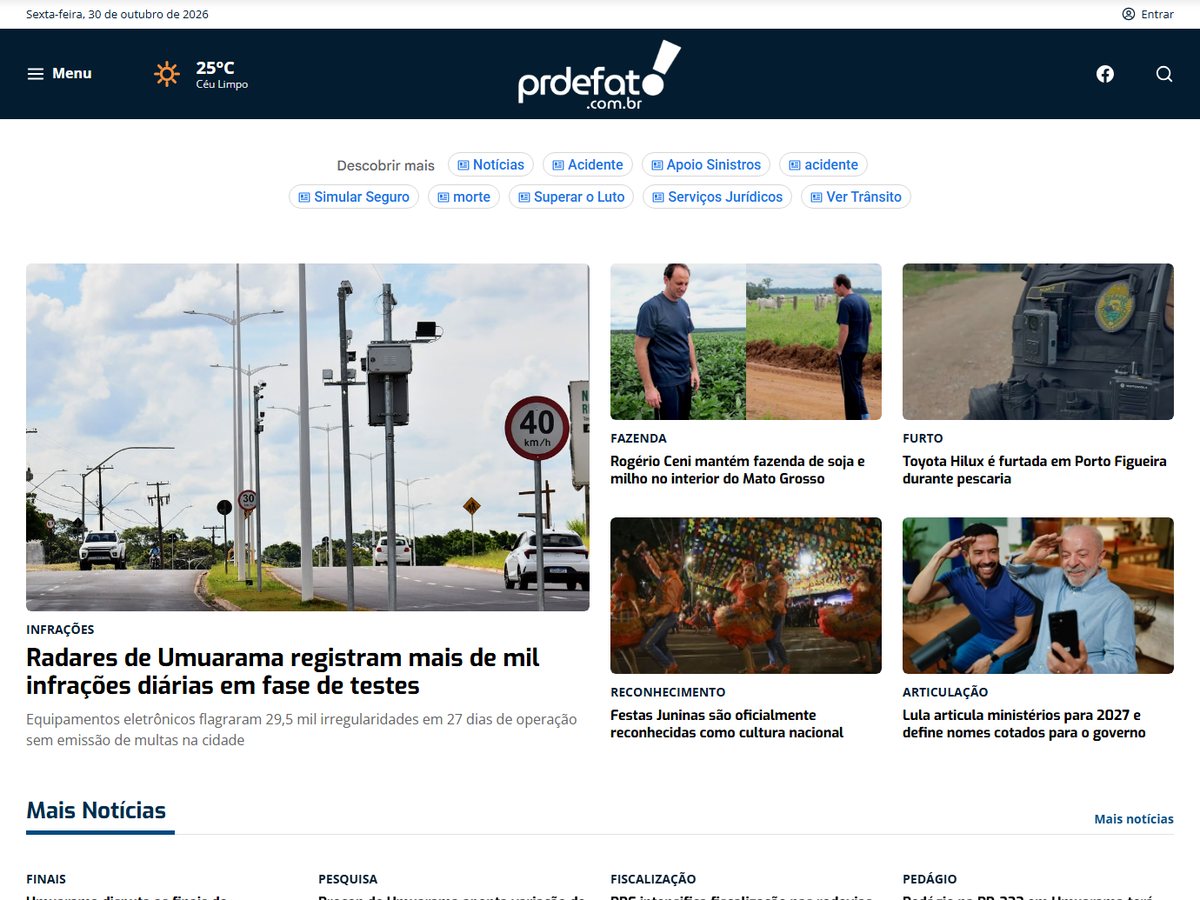Image resolution: width=1200 pixels, height=900 pixels.
Task: Click the FURTO category label
Action: click(x=923, y=438)
